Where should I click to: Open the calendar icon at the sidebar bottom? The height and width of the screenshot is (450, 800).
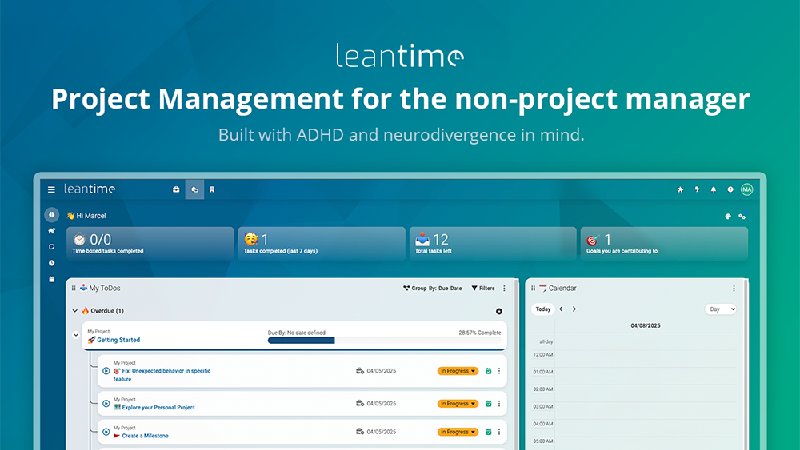pyautogui.click(x=52, y=279)
